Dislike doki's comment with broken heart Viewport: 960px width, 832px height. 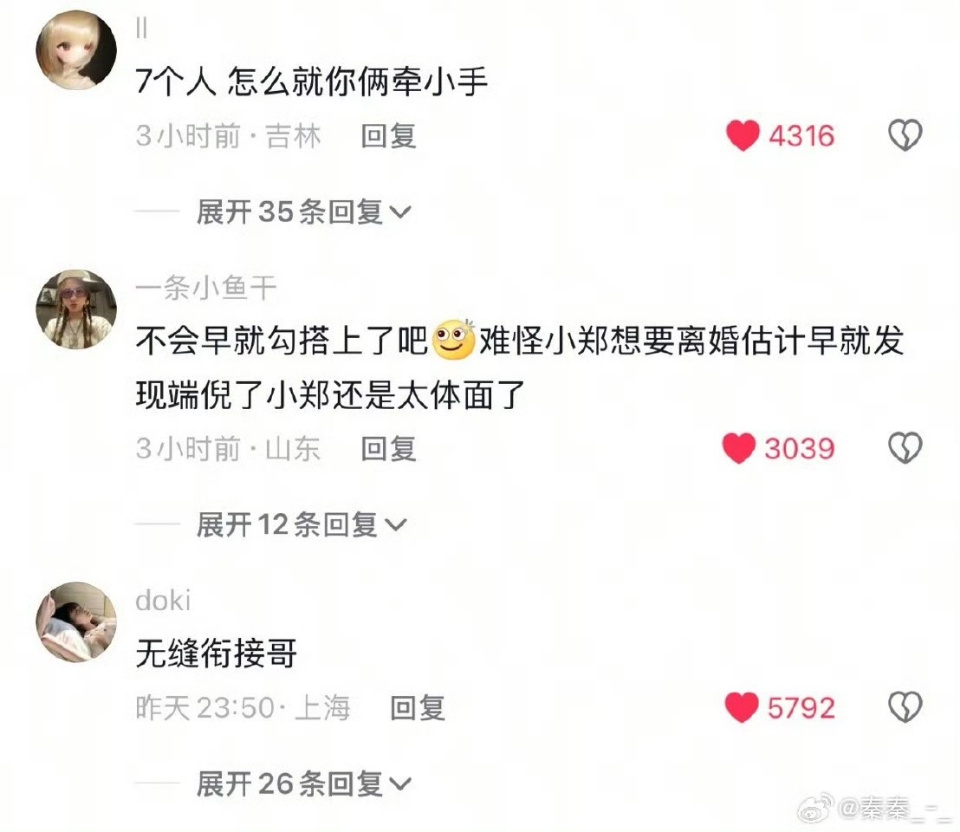coord(905,707)
